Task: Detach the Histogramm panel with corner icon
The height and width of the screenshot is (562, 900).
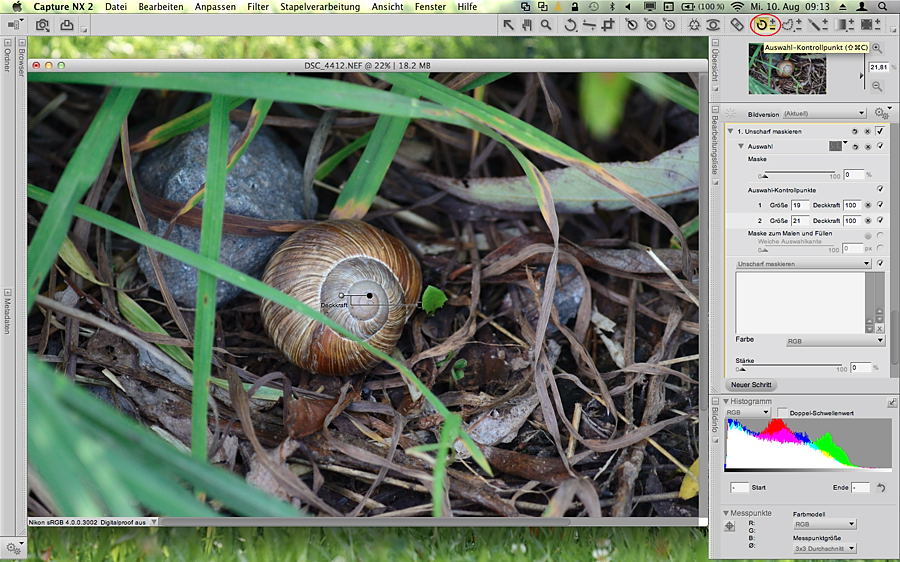Action: click(892, 402)
